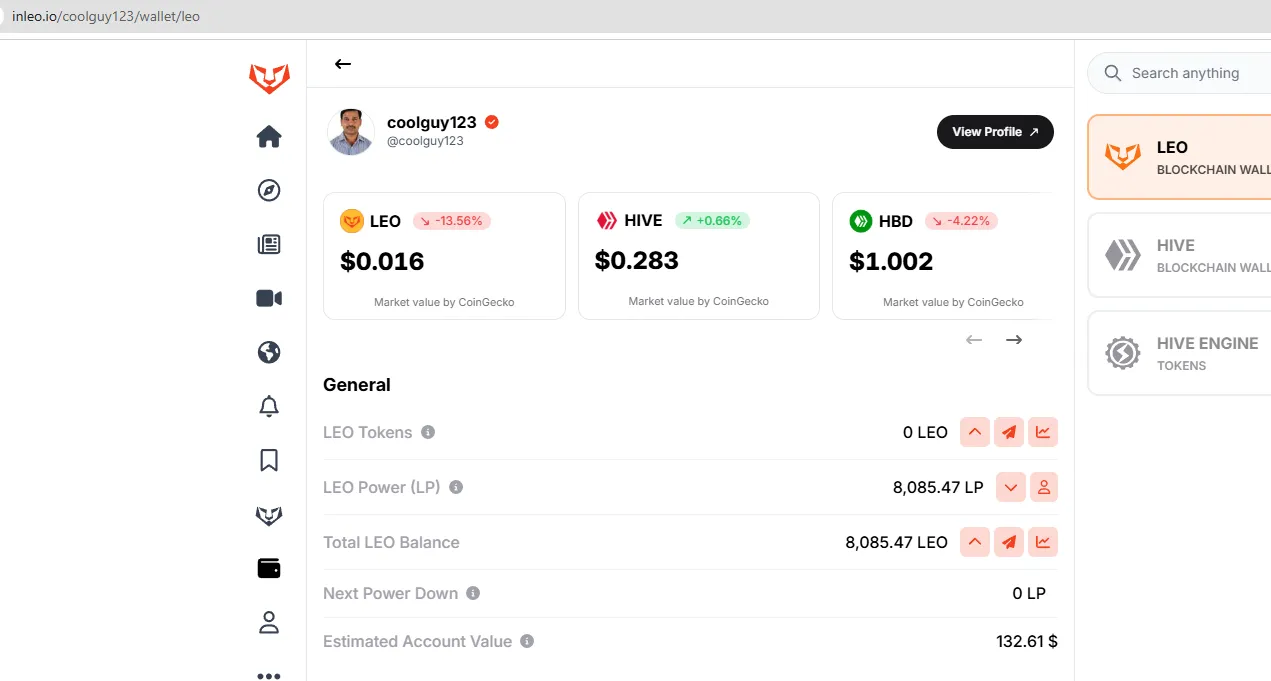Click the Estimated Account Value info icon
Image resolution: width=1271 pixels, height=681 pixels.
[527, 641]
